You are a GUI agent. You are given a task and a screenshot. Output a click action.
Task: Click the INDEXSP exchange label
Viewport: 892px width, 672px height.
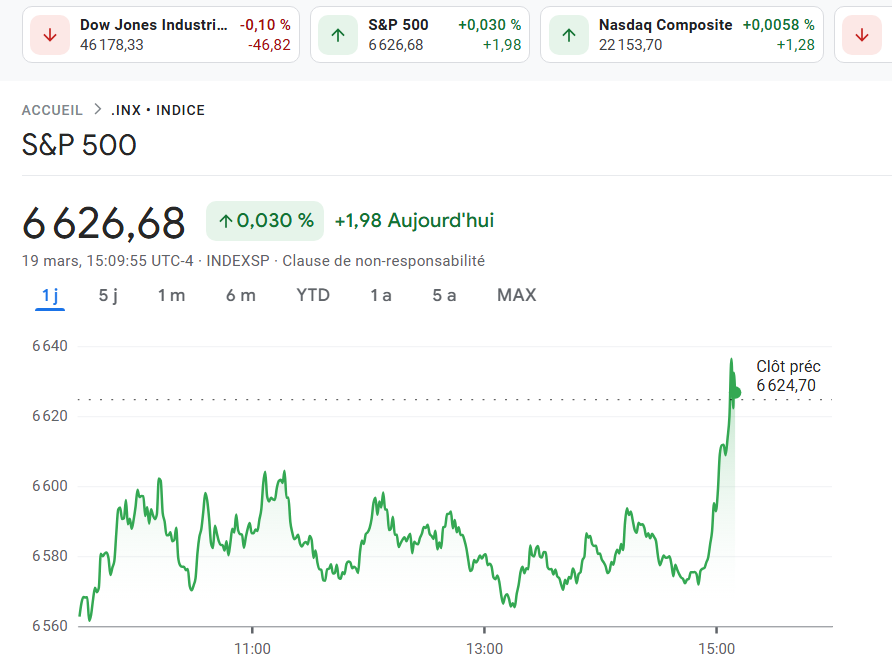[x=238, y=261]
